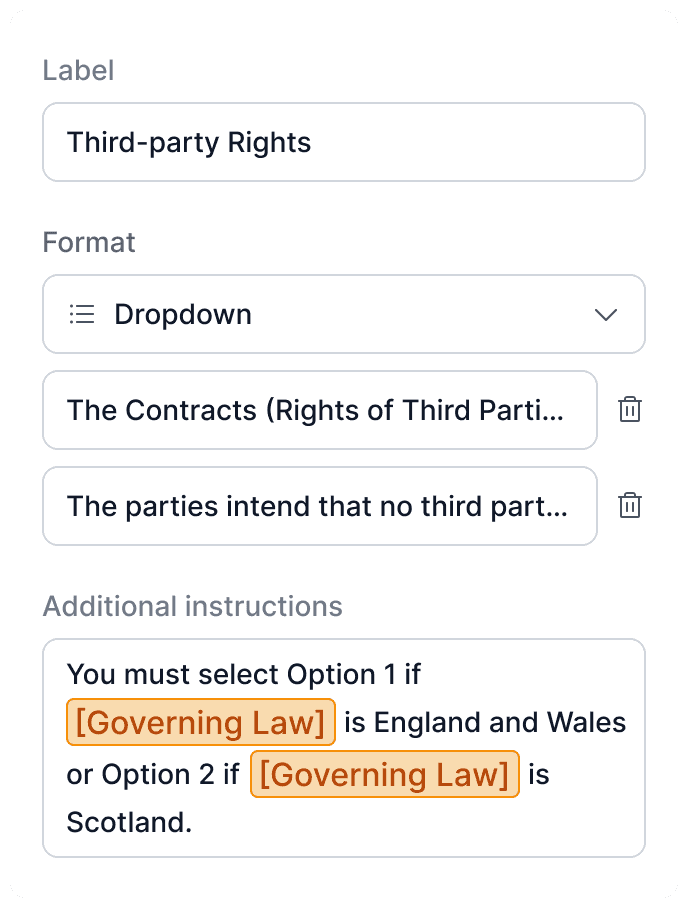
Task: Click the 'or Option 2 if' text
Action: point(152,774)
